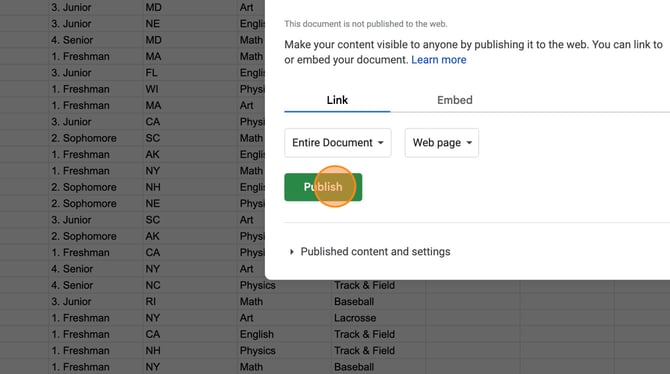Follow the Learn more link
This screenshot has height=374, width=670.
438,60
